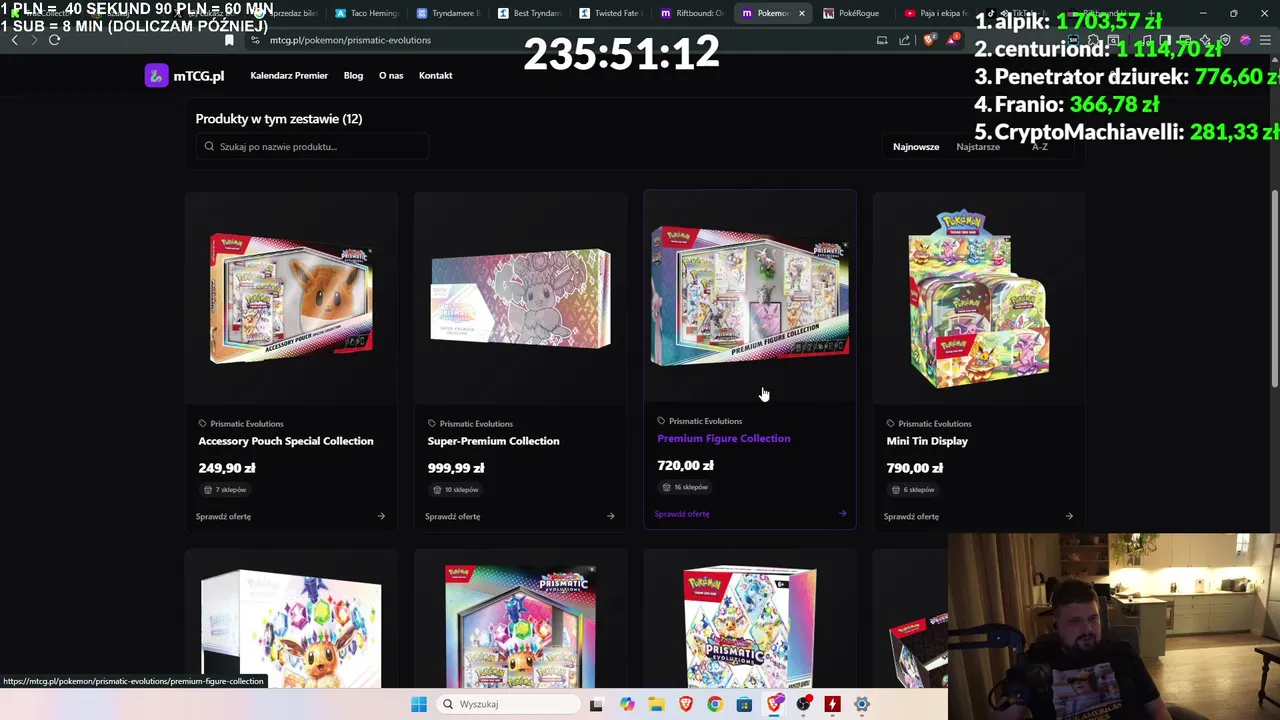
Task: Click the 999,99 zł price
Action: [456, 468]
